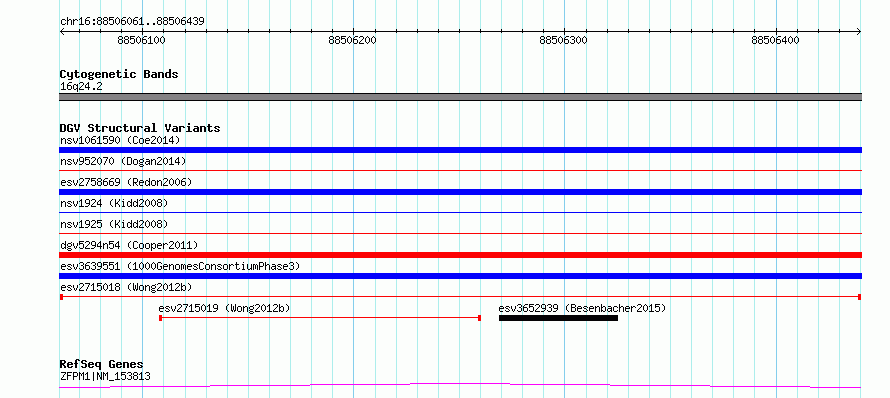Open the esv2758669 (Redon2006) label

pyautogui.click(x=126, y=182)
